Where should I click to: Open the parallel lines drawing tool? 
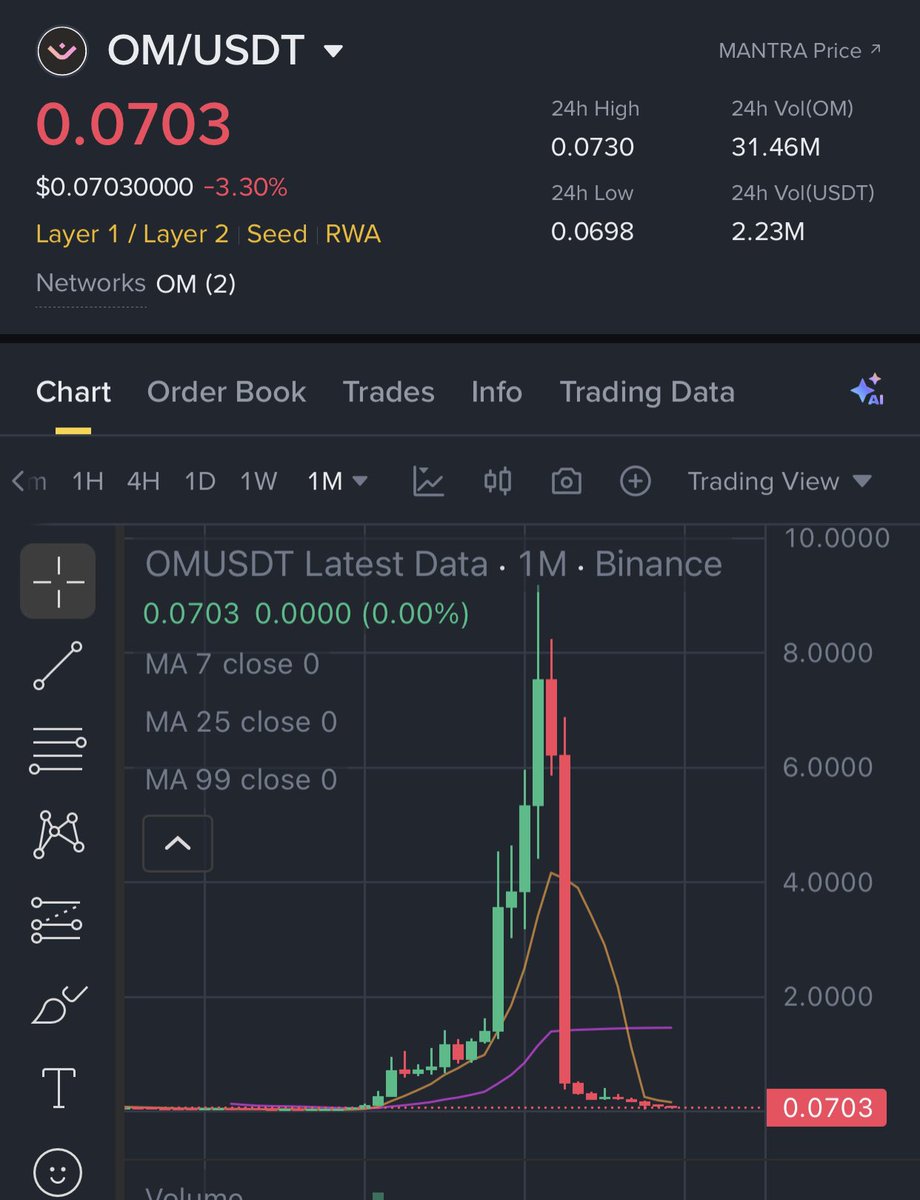click(x=57, y=748)
